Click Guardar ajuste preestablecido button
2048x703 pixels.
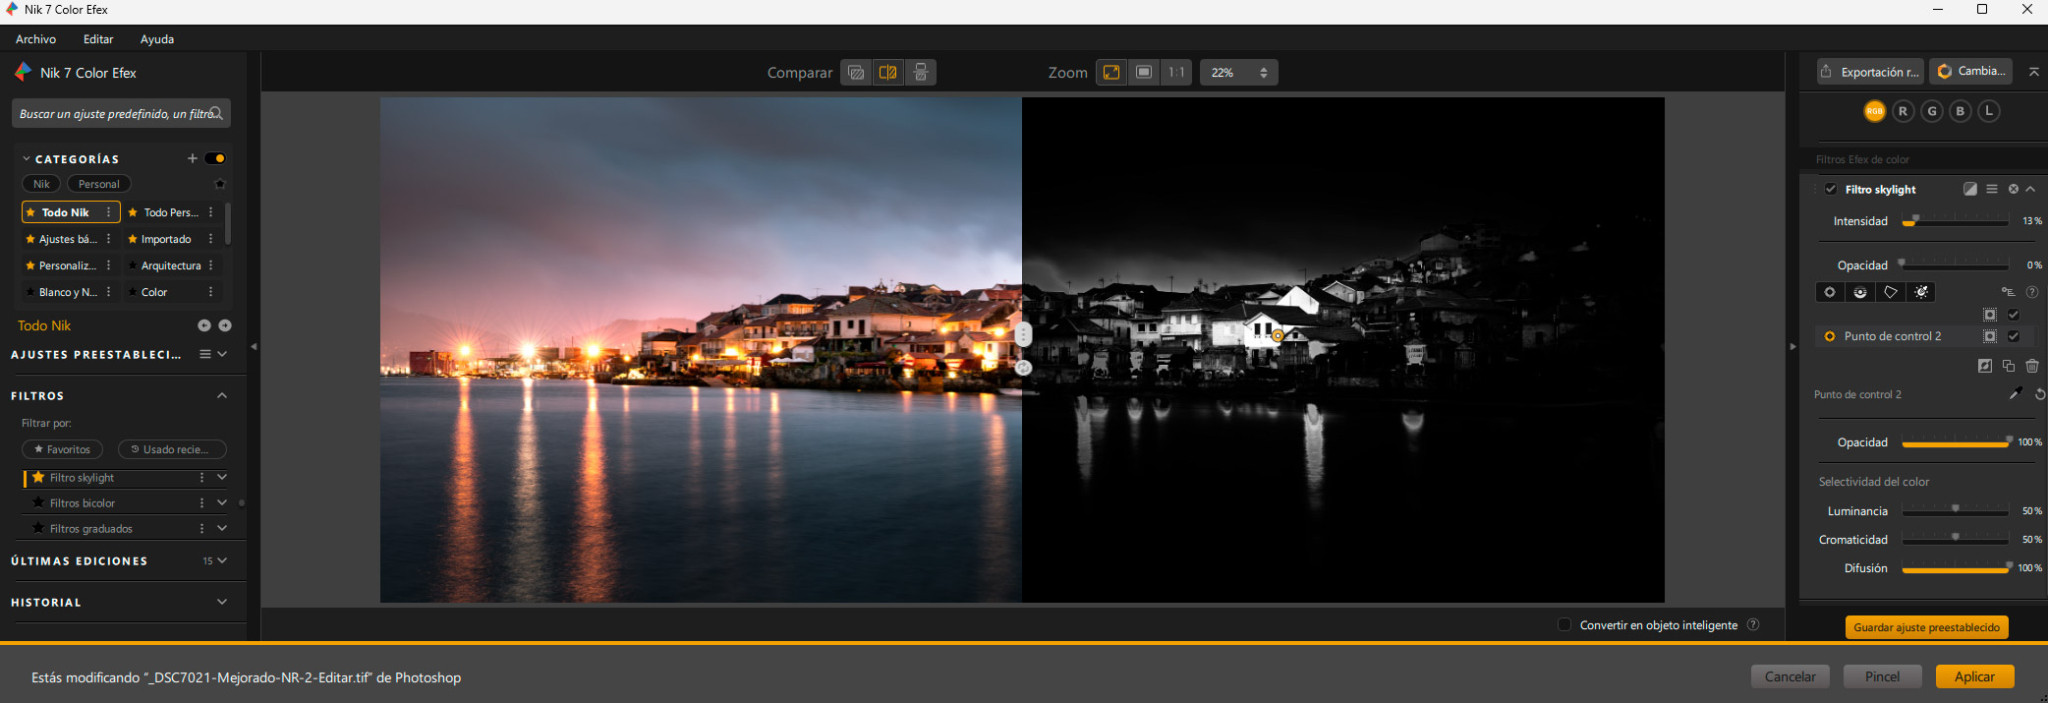click(x=1926, y=627)
